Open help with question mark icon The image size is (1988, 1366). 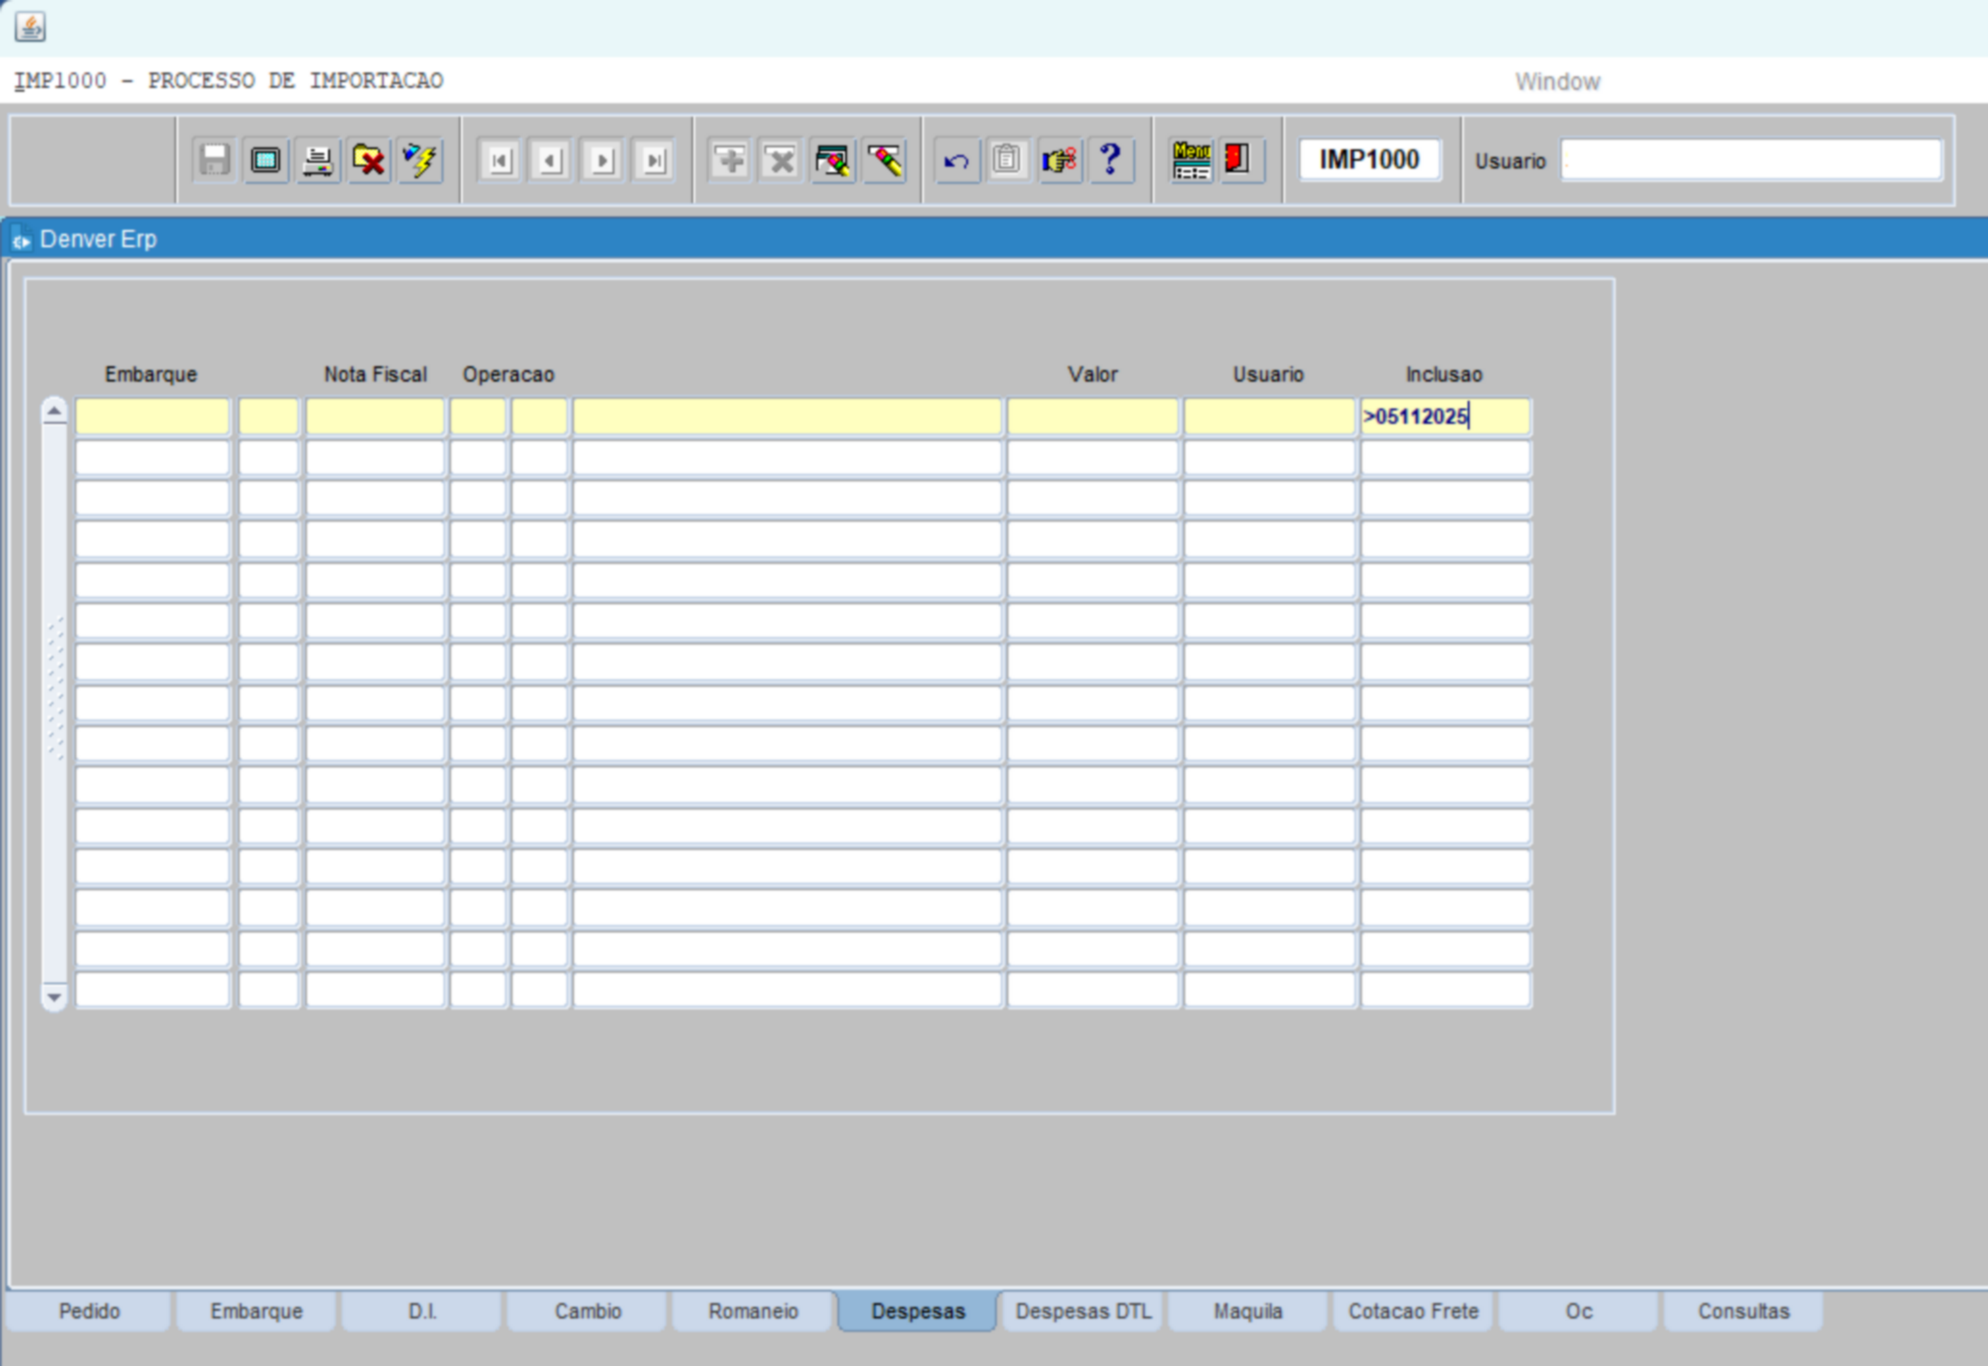click(x=1110, y=160)
